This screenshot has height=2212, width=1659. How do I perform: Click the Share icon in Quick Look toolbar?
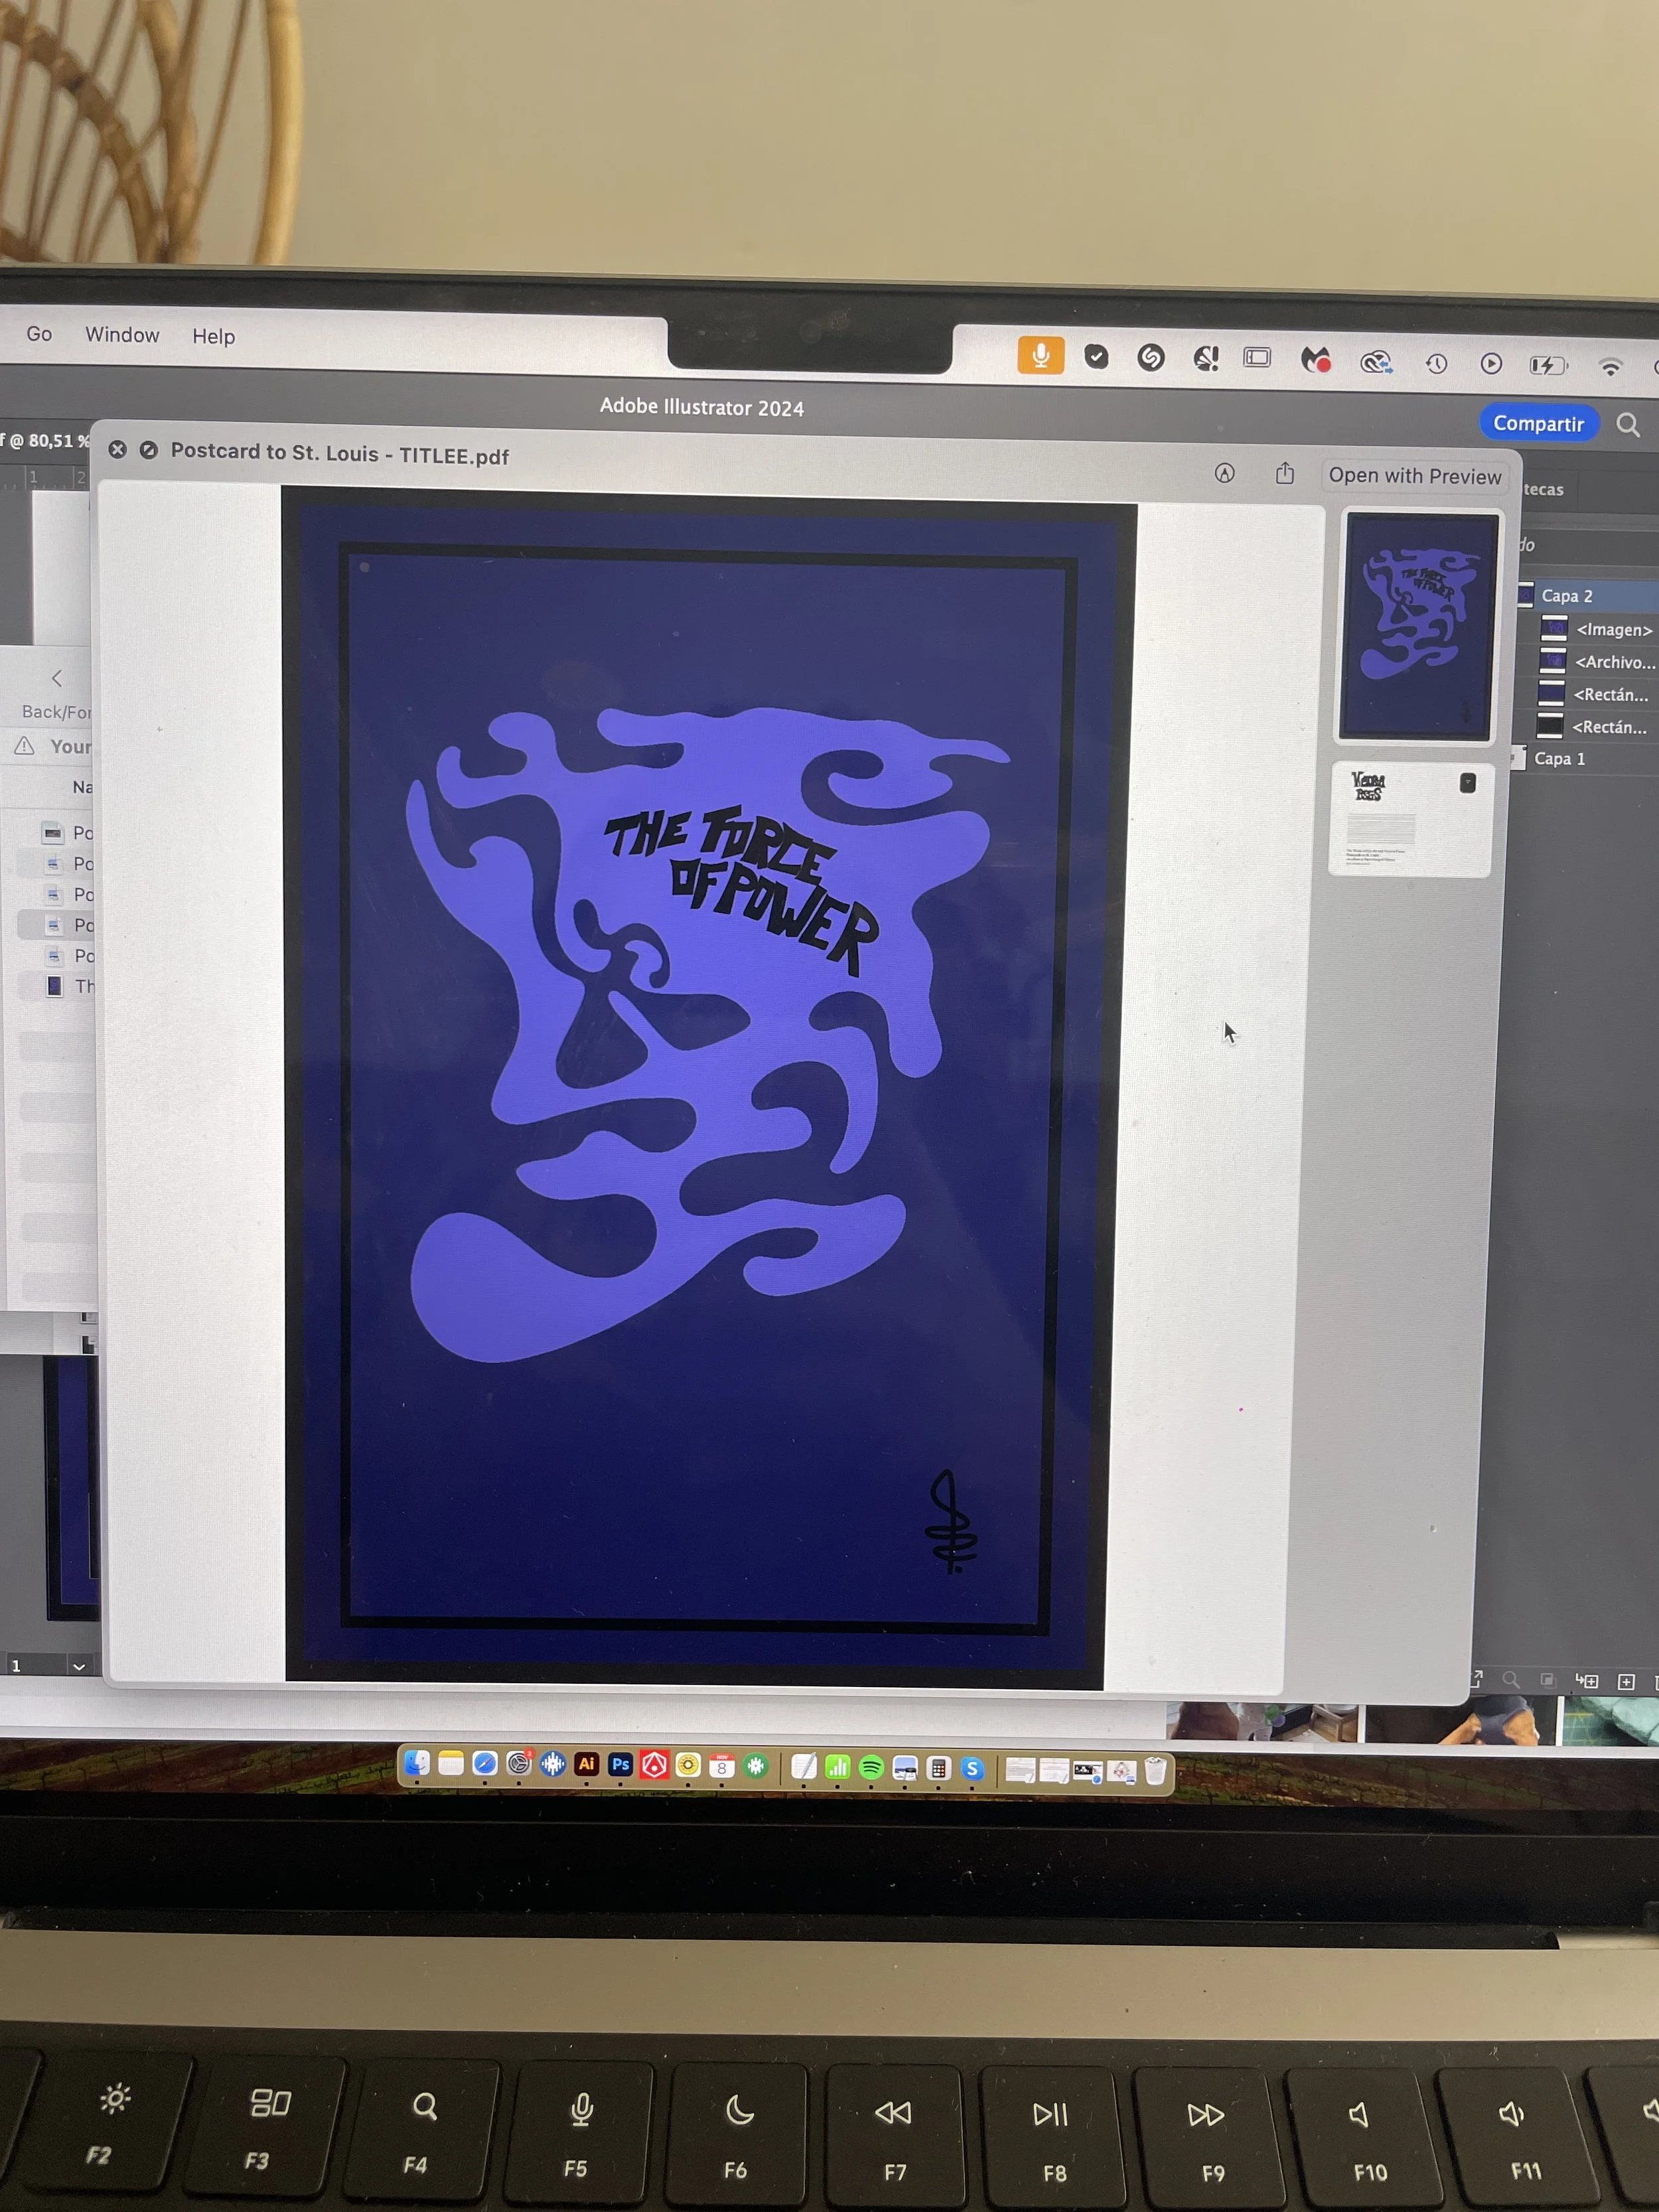pyautogui.click(x=1285, y=473)
